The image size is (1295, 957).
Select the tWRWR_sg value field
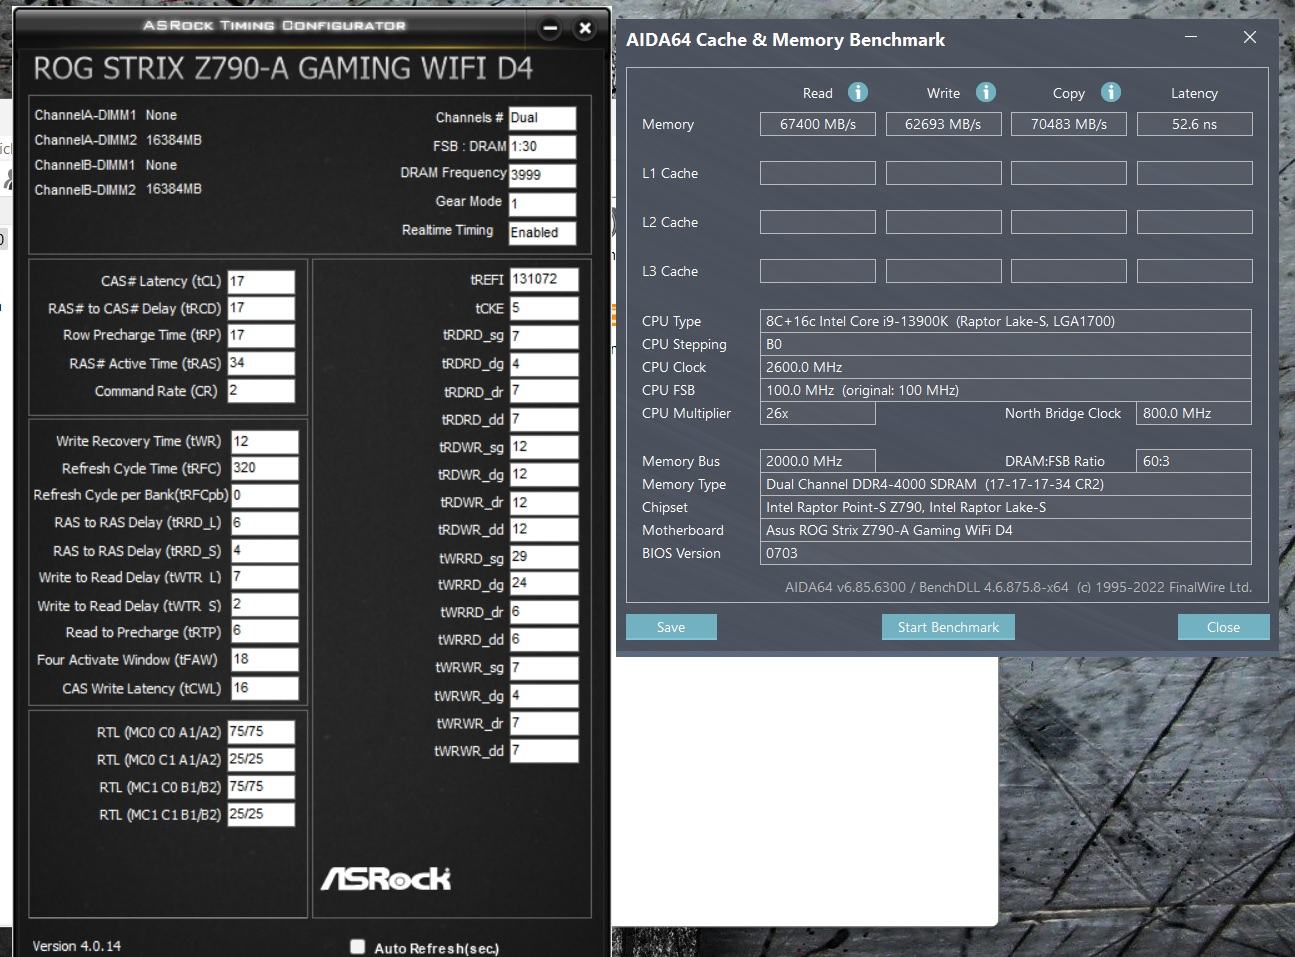pos(544,667)
